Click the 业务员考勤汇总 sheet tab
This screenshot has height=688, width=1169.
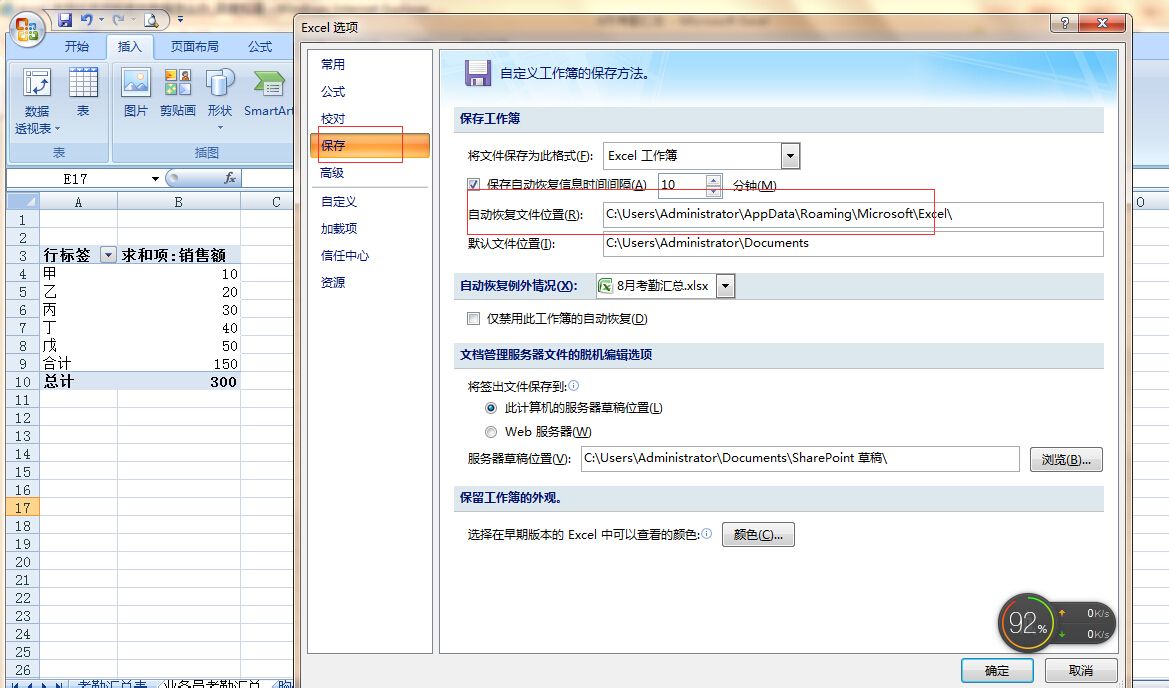coord(212,683)
